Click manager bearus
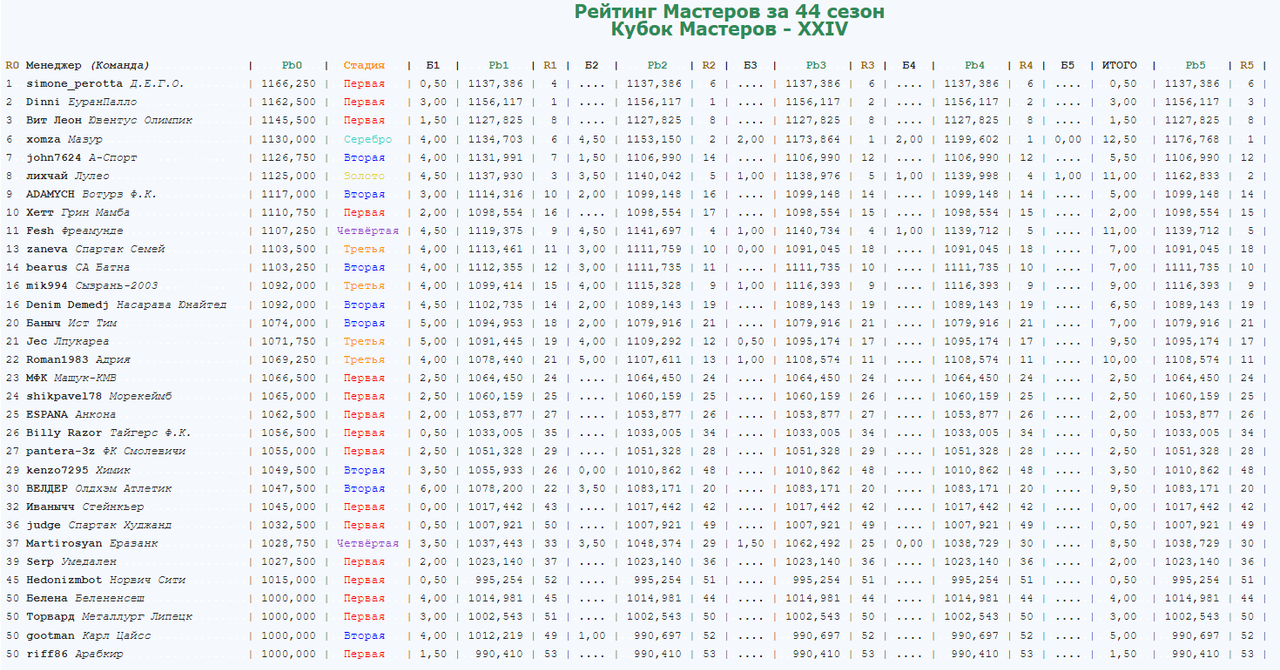 47,267
